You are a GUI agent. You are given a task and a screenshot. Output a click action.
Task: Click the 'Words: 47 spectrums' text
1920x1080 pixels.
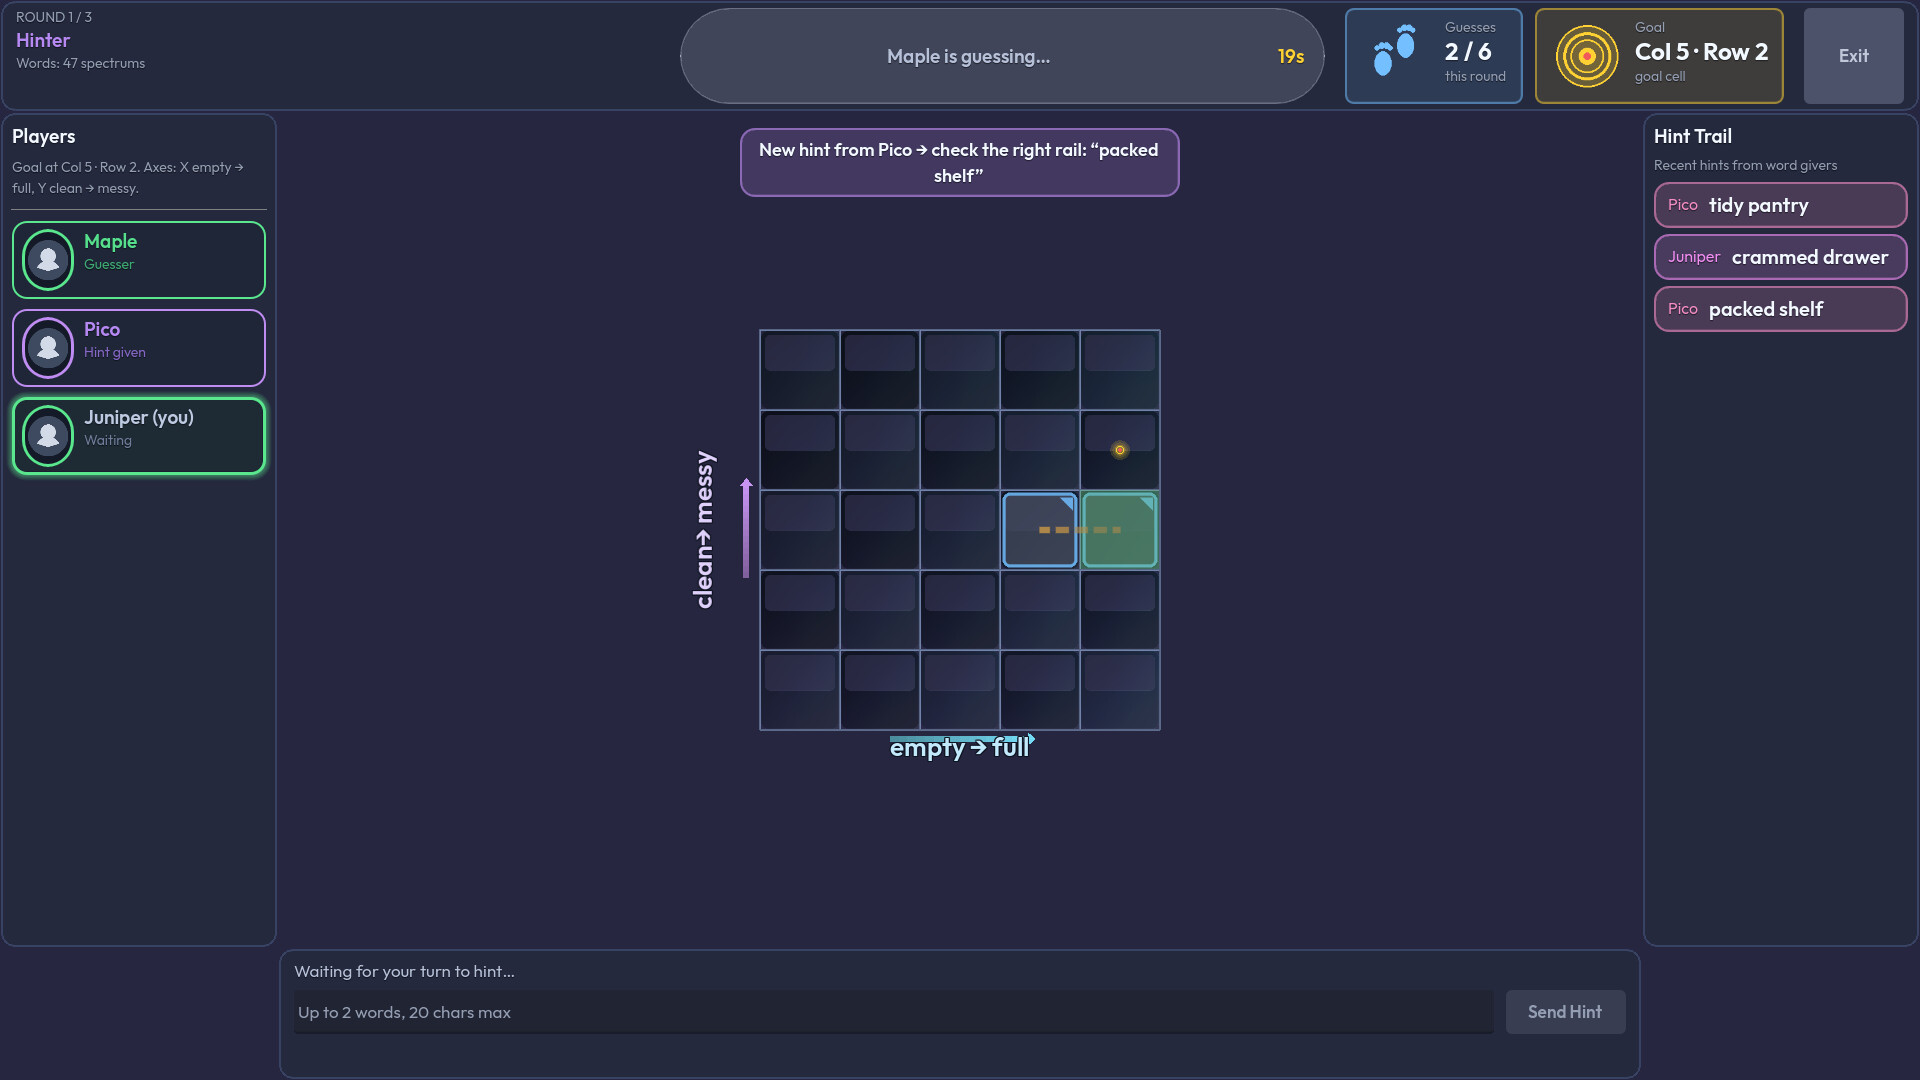(80, 63)
